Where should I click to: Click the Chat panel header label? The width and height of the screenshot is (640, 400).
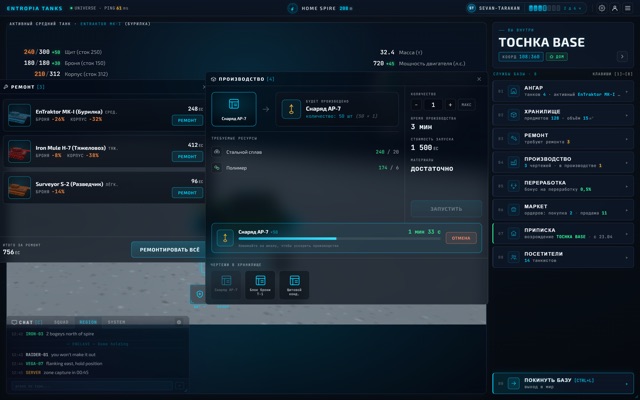point(27,322)
